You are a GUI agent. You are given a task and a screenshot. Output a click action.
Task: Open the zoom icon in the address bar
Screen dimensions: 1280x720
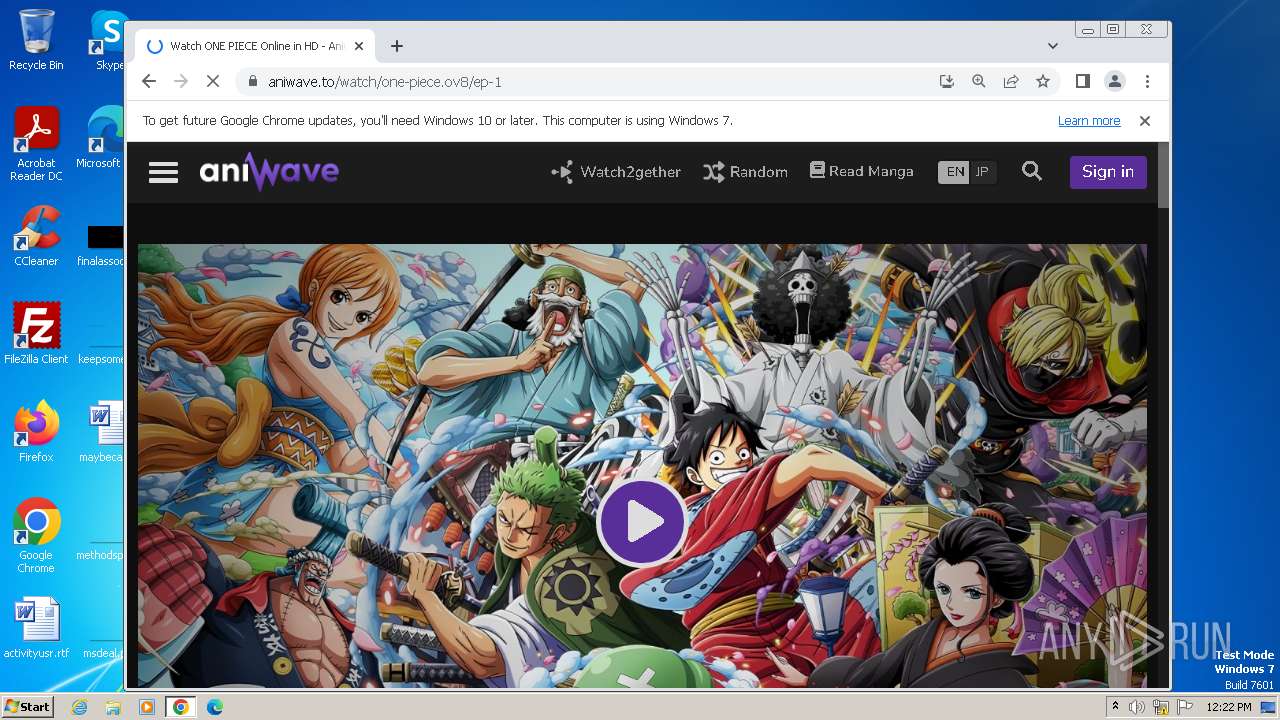pyautogui.click(x=979, y=82)
